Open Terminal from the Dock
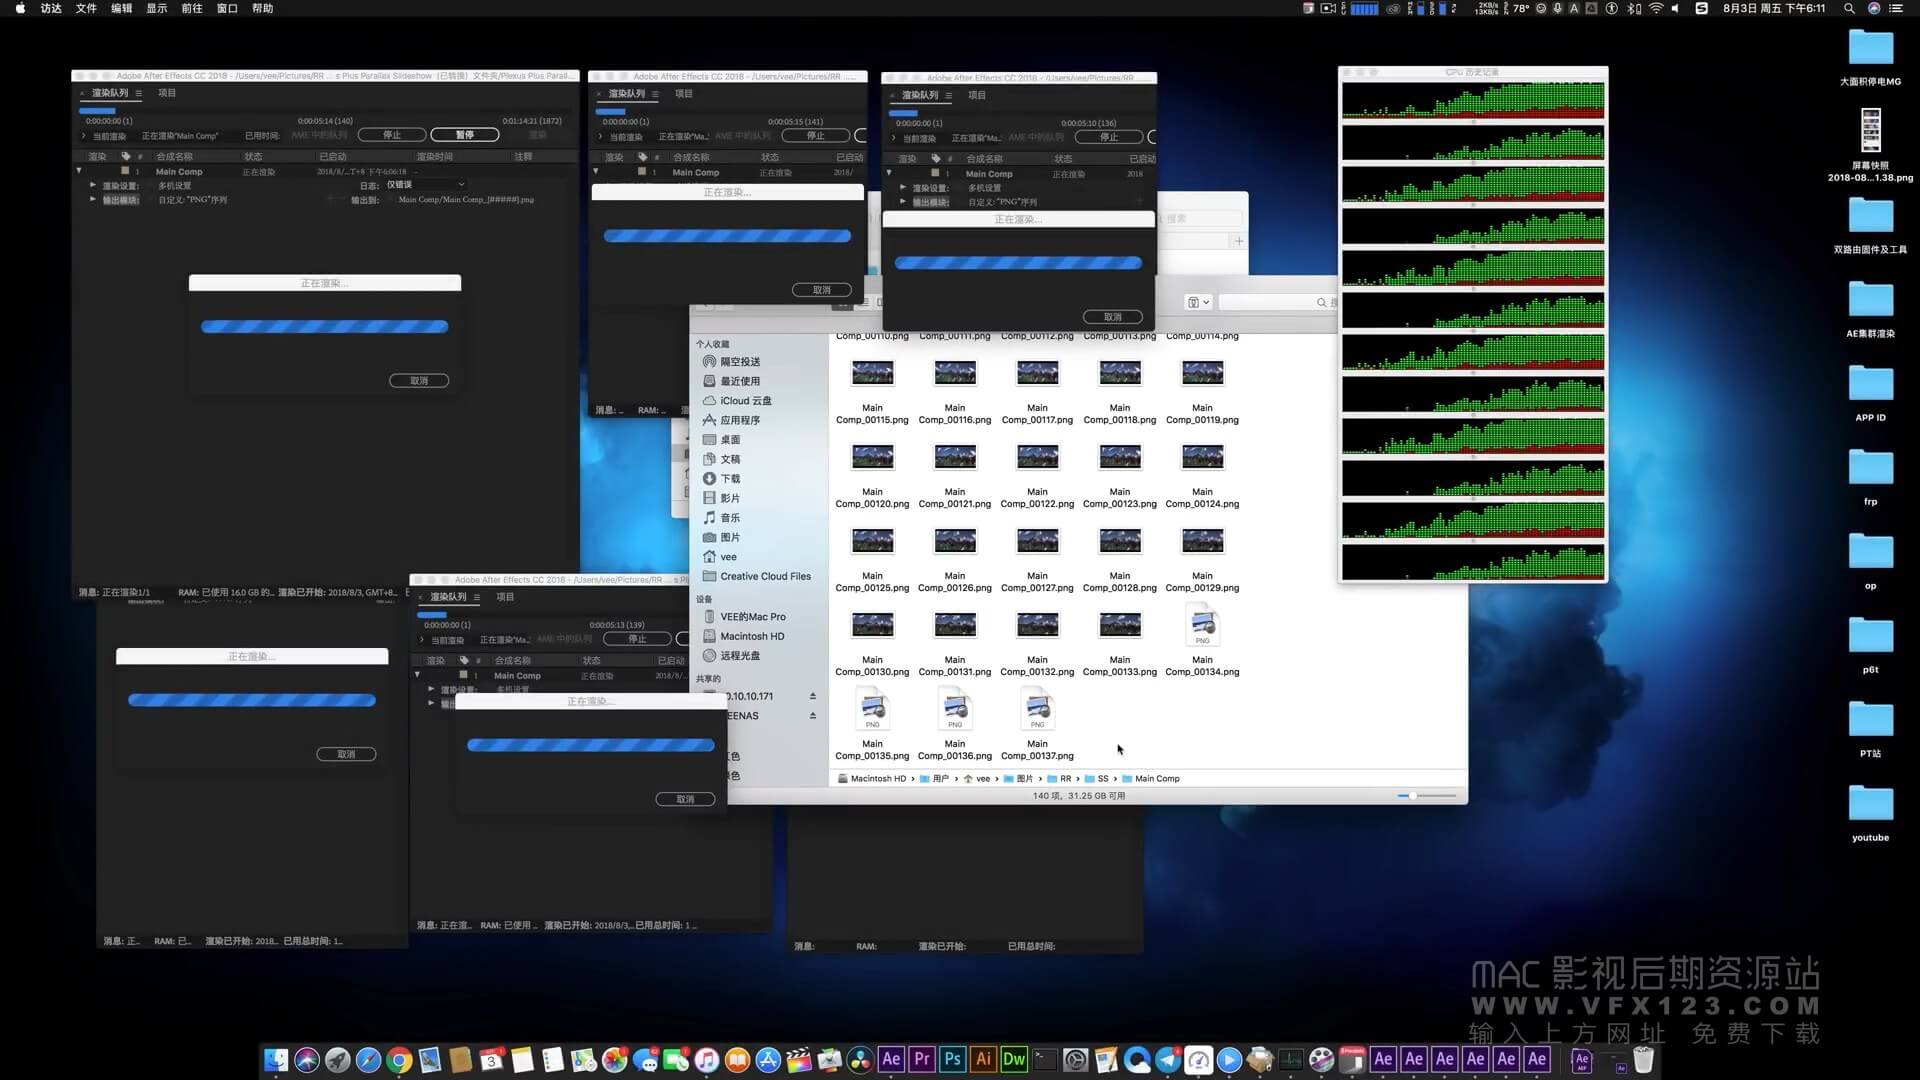This screenshot has width=1920, height=1080. click(x=1045, y=1060)
